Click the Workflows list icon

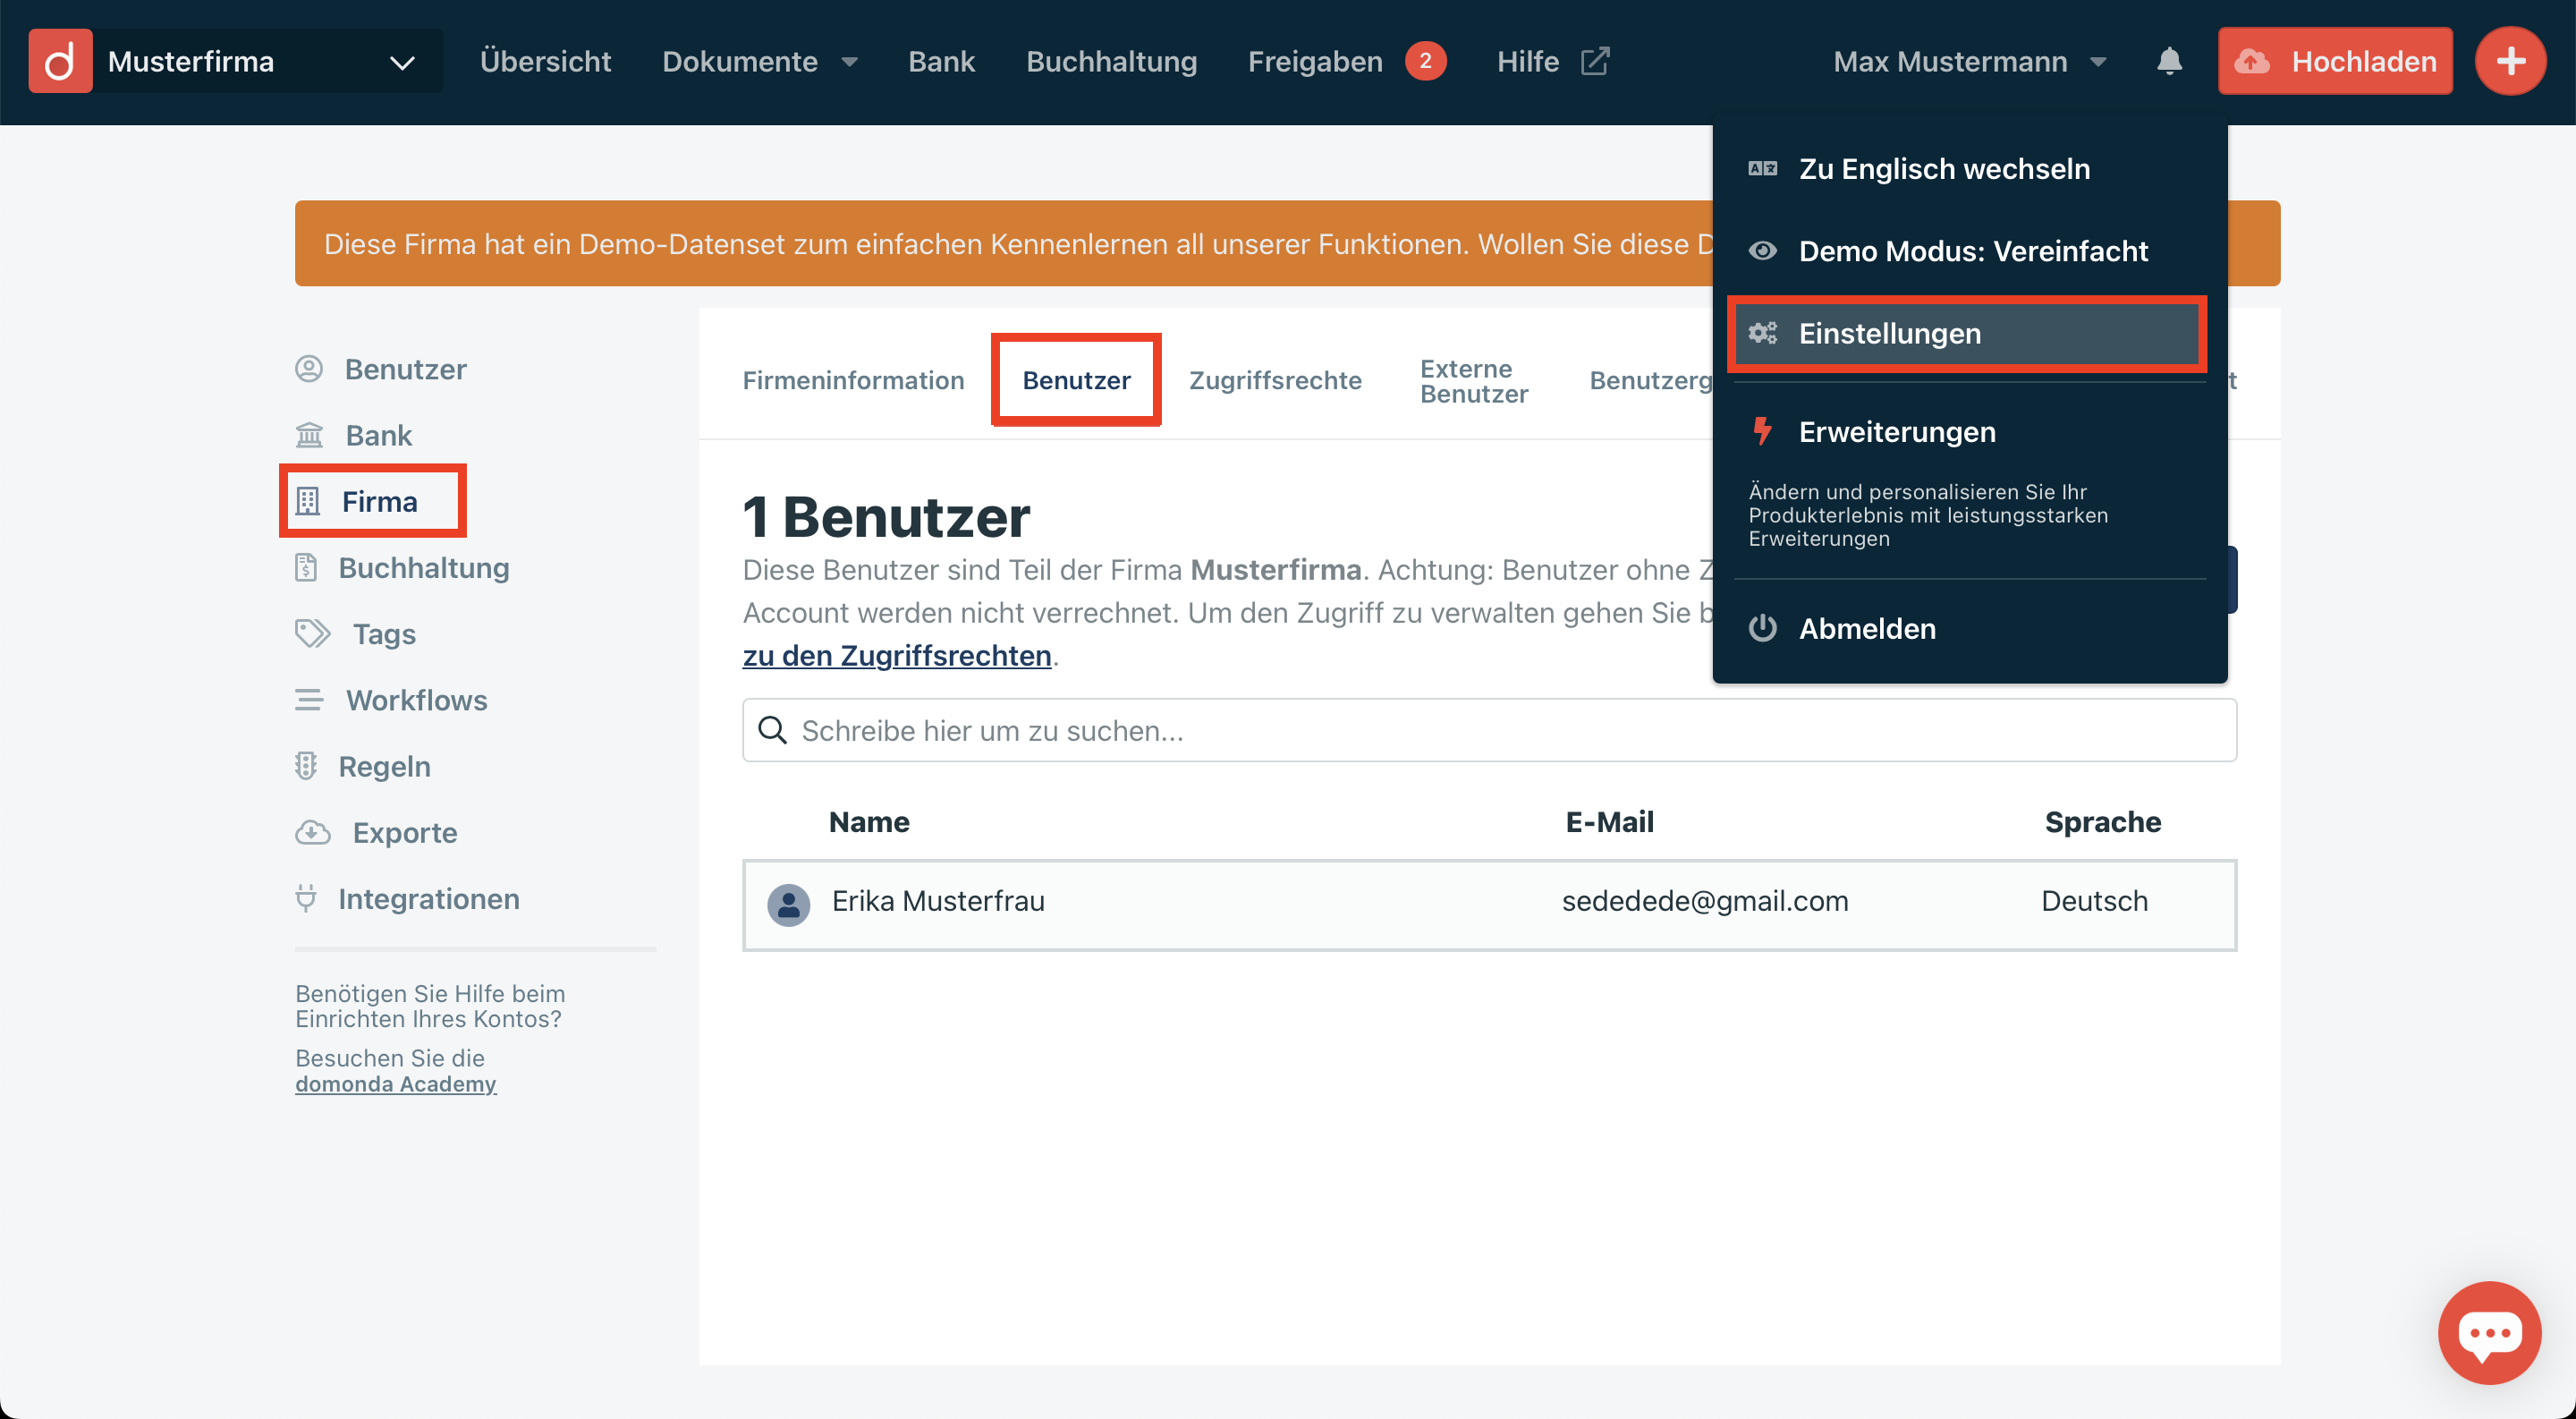pyautogui.click(x=309, y=700)
